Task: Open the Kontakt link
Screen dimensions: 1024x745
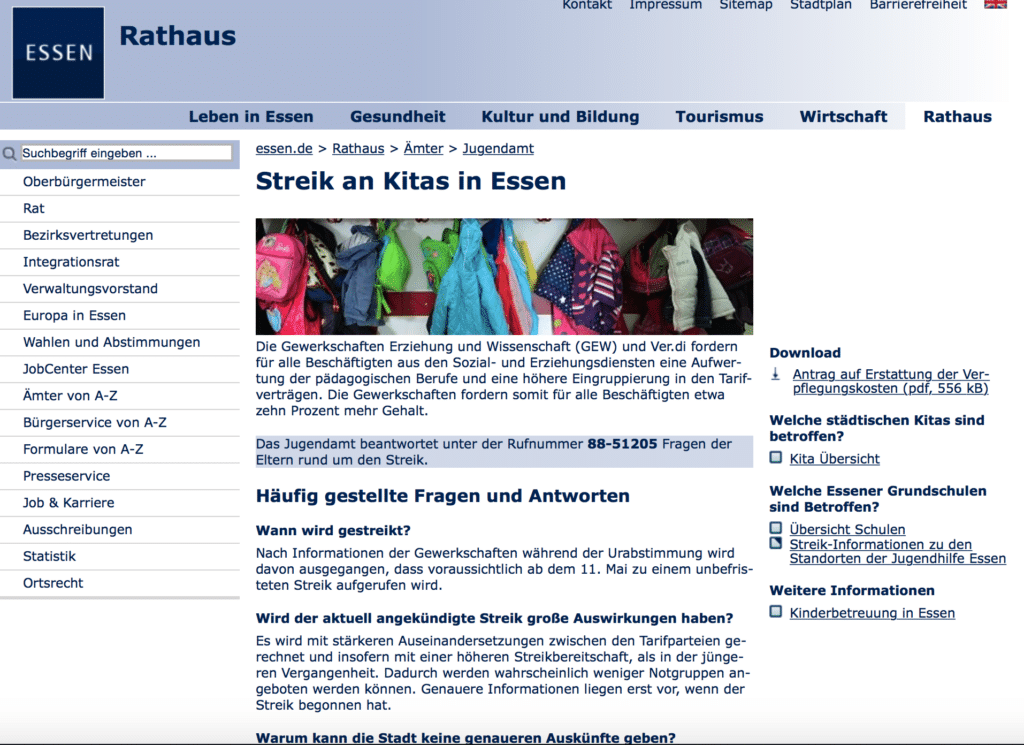Action: pos(587,5)
